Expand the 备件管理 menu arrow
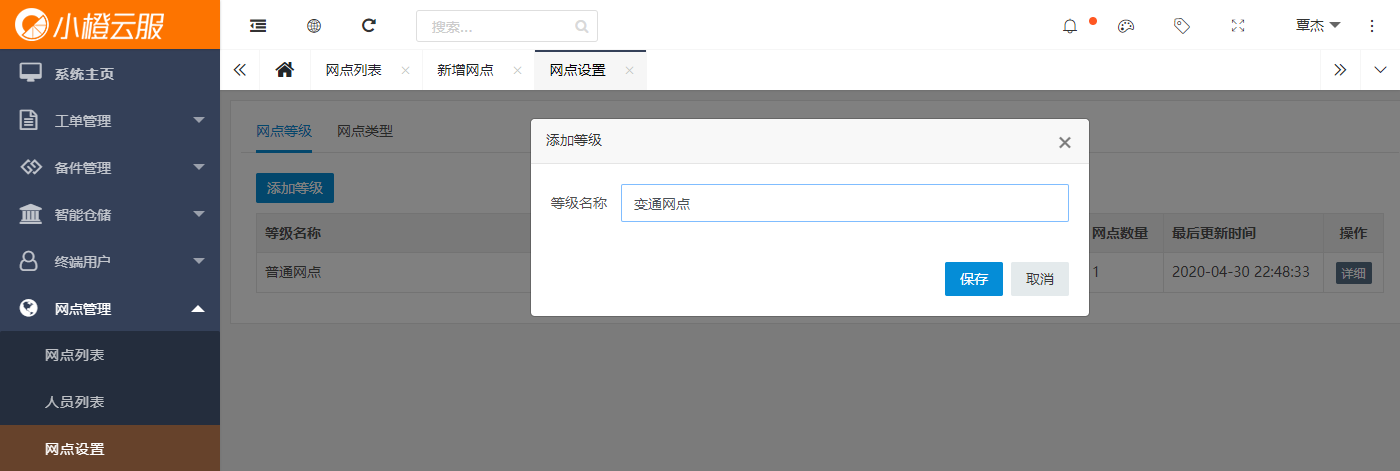 pyautogui.click(x=198, y=167)
